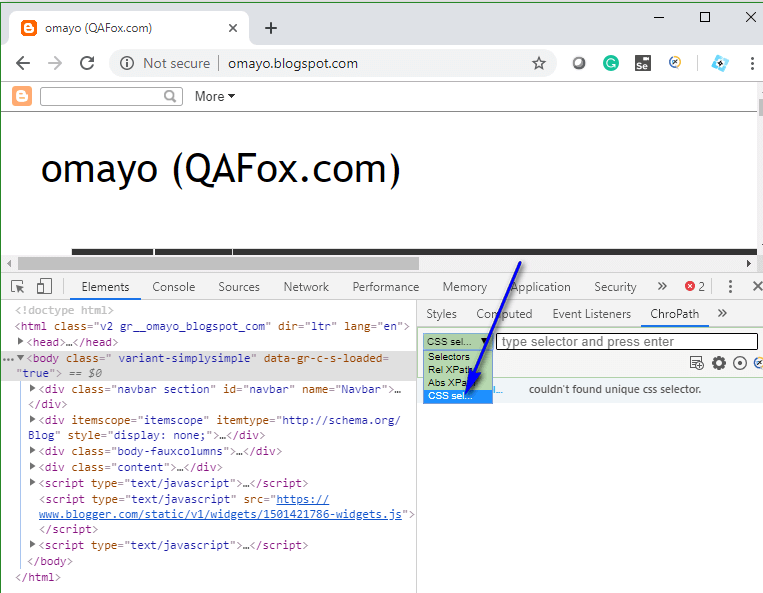The image size is (763, 593).
Task: Click the page horizontal scrollbar thumb
Action: pyautogui.click(x=218, y=264)
